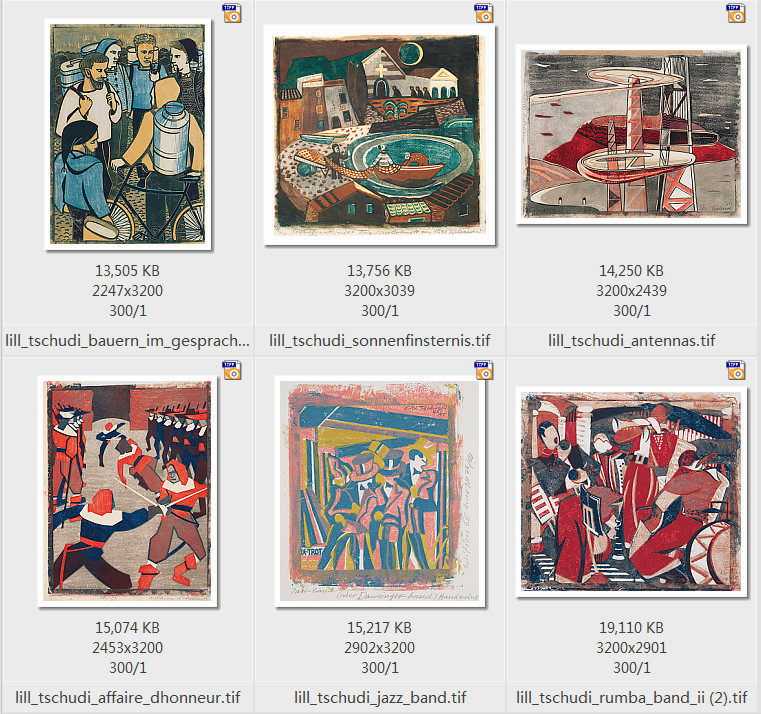This screenshot has height=714, width=761.
Task: Click filename lill_tschudi_rumba_band_ii (2).tif label
Action: pyautogui.click(x=631, y=697)
